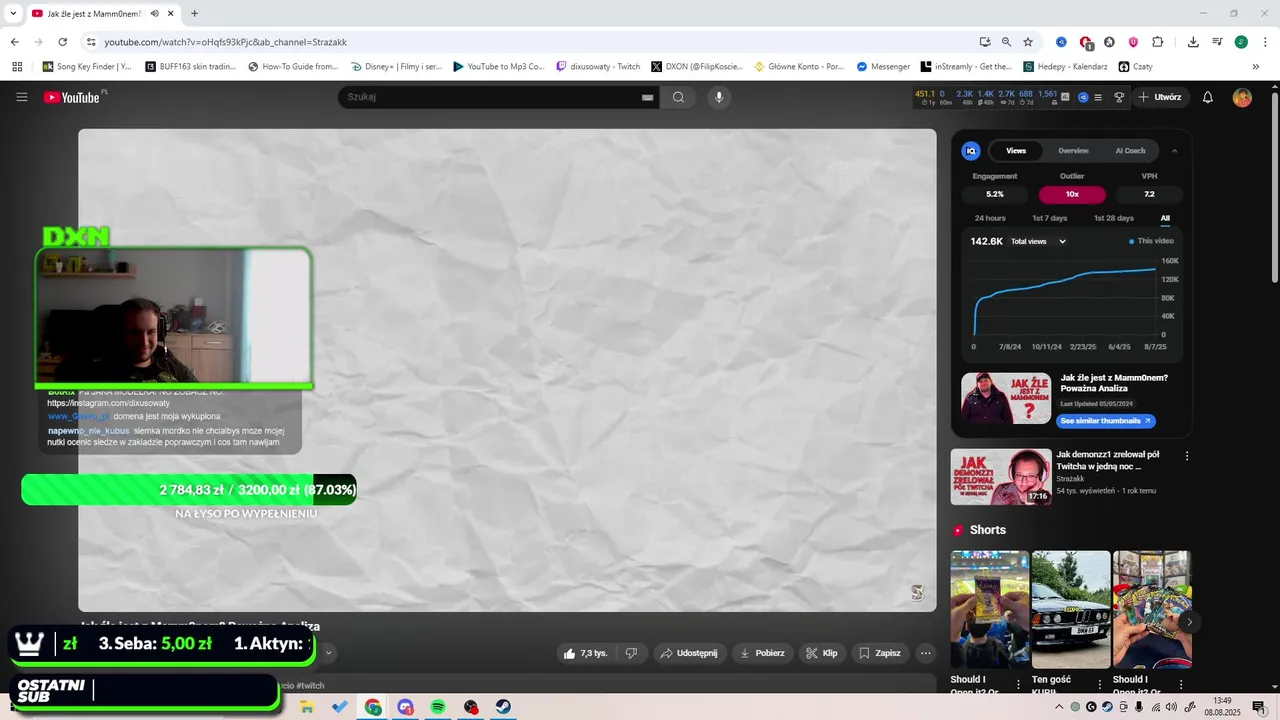Open 'Jak demonzz1 zrelował' video thumbnail
The image size is (1280, 720).
click(1001, 477)
